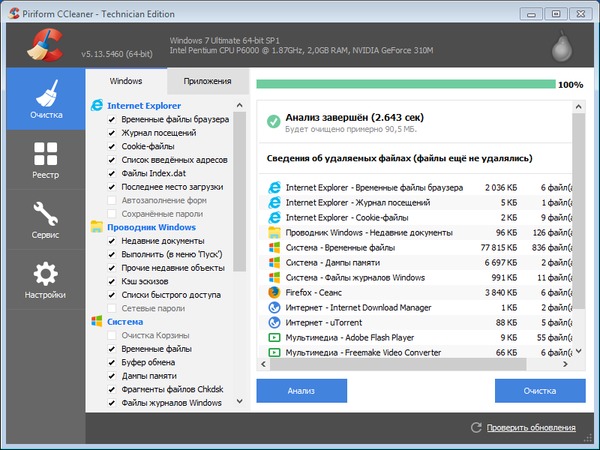Uncheck Временные файлы браузера checkbox
The width and height of the screenshot is (600, 450).
tap(112, 119)
